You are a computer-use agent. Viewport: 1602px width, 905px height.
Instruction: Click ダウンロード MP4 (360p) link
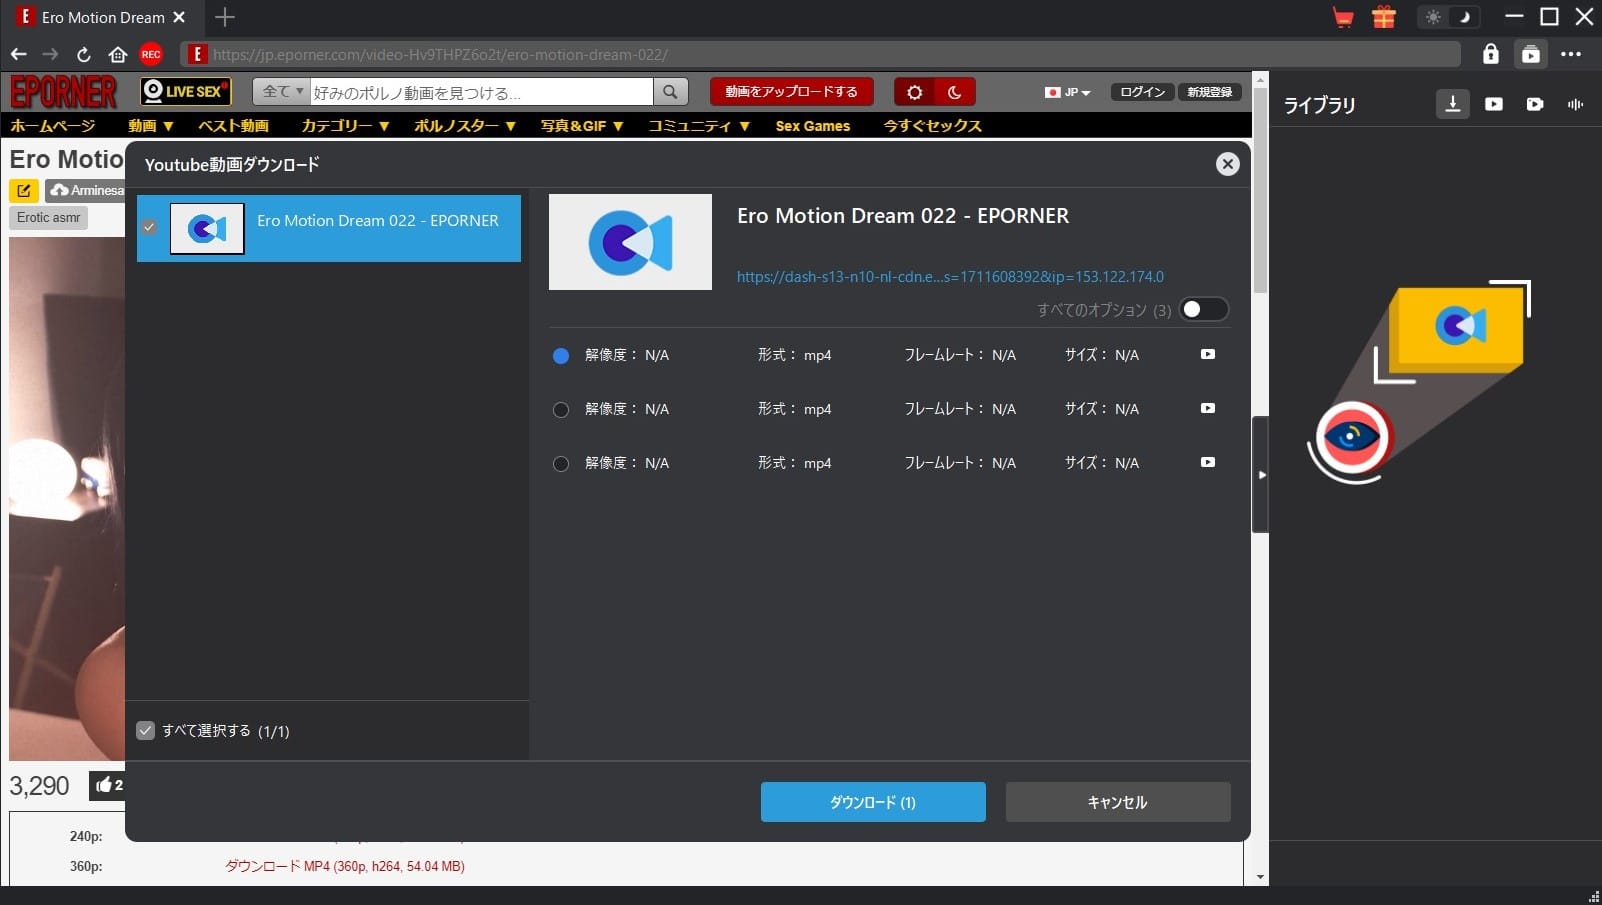pos(344,866)
